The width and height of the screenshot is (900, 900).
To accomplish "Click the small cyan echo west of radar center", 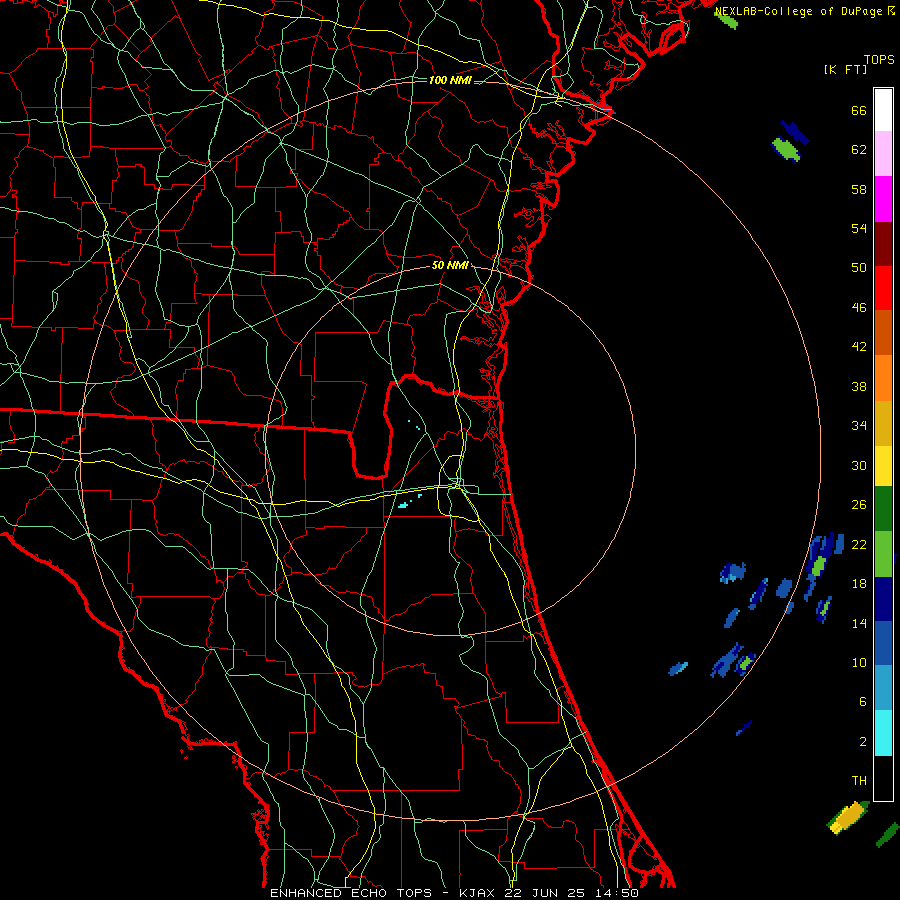I will pyautogui.click(x=404, y=505).
